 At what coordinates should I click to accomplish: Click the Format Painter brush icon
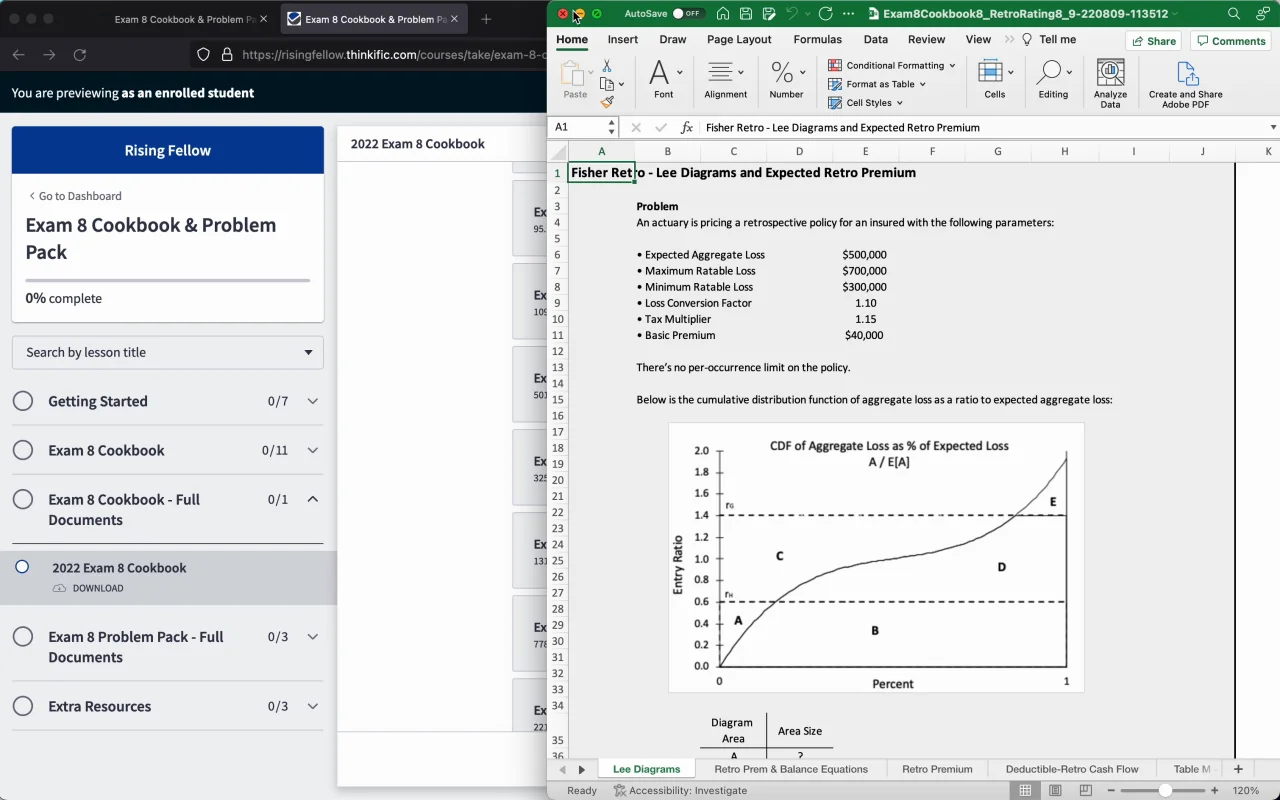[x=607, y=102]
